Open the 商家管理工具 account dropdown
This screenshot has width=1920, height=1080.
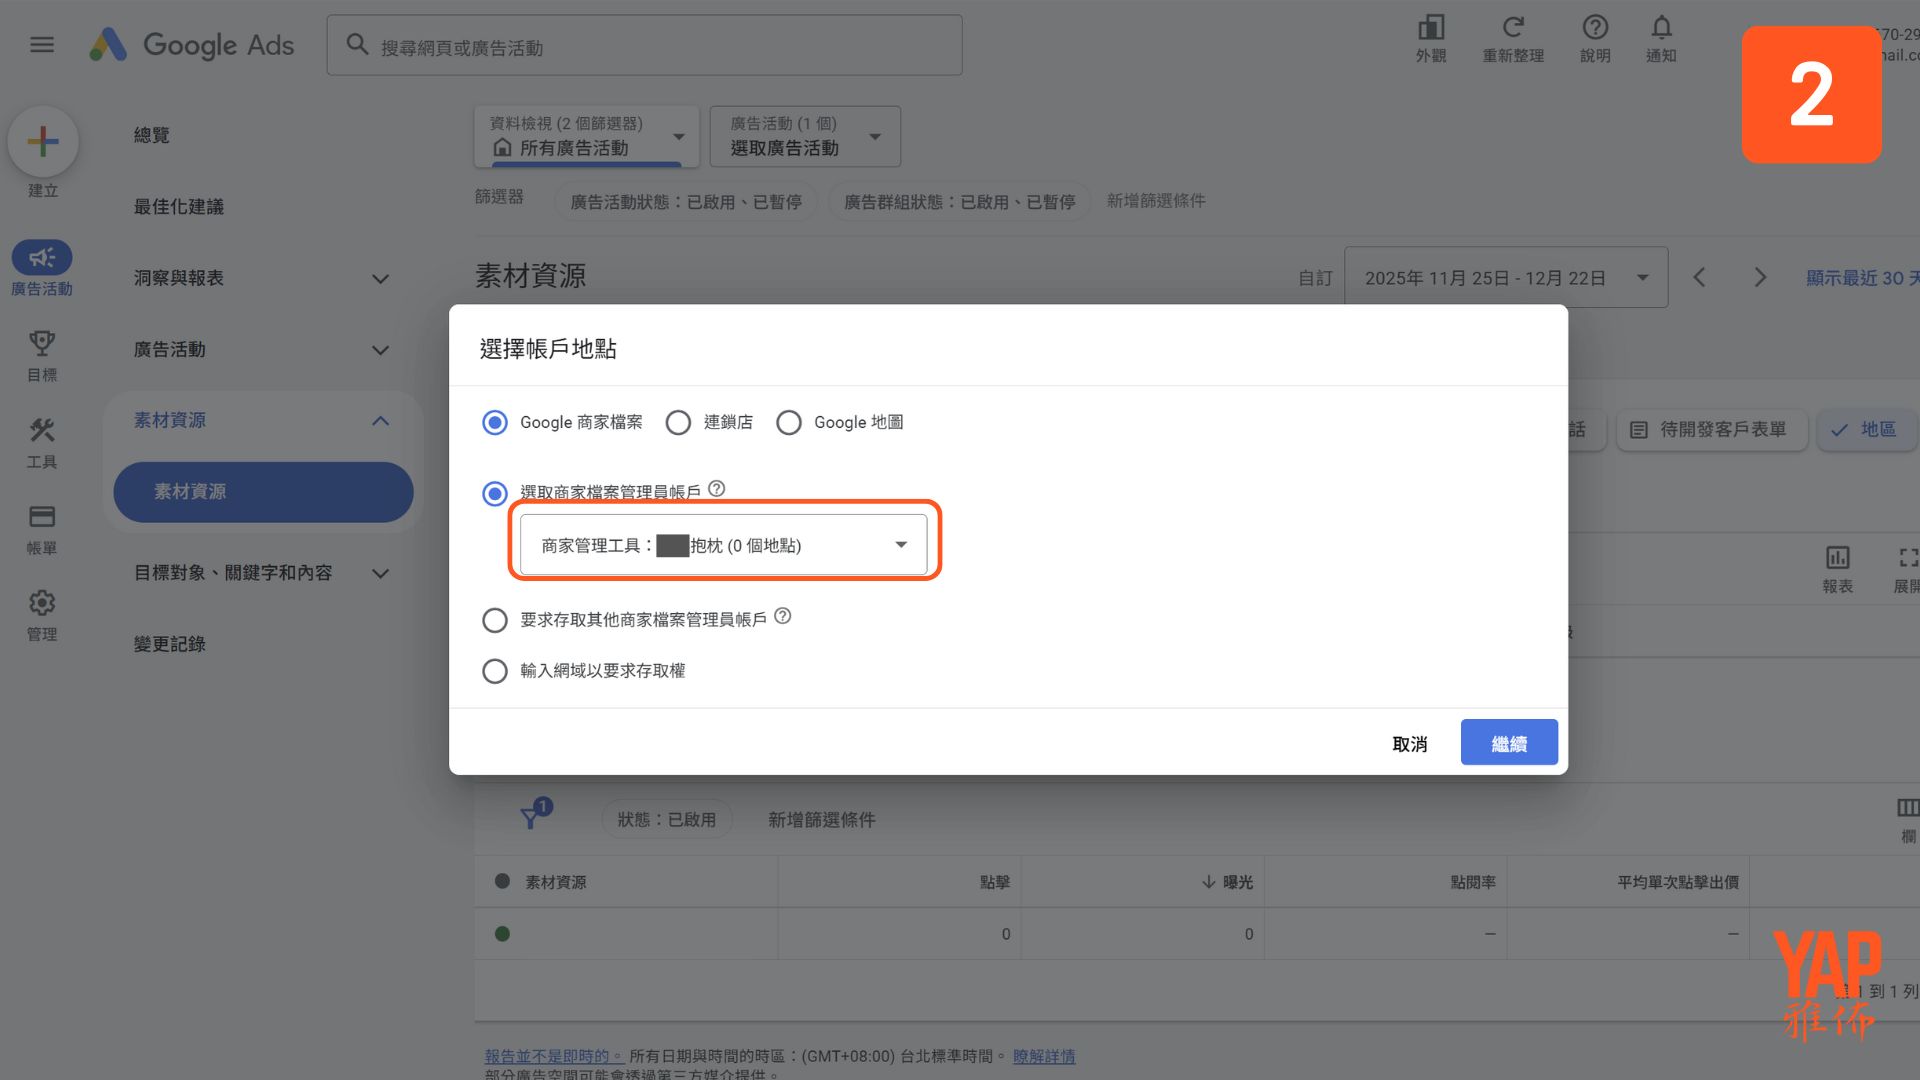pos(724,545)
